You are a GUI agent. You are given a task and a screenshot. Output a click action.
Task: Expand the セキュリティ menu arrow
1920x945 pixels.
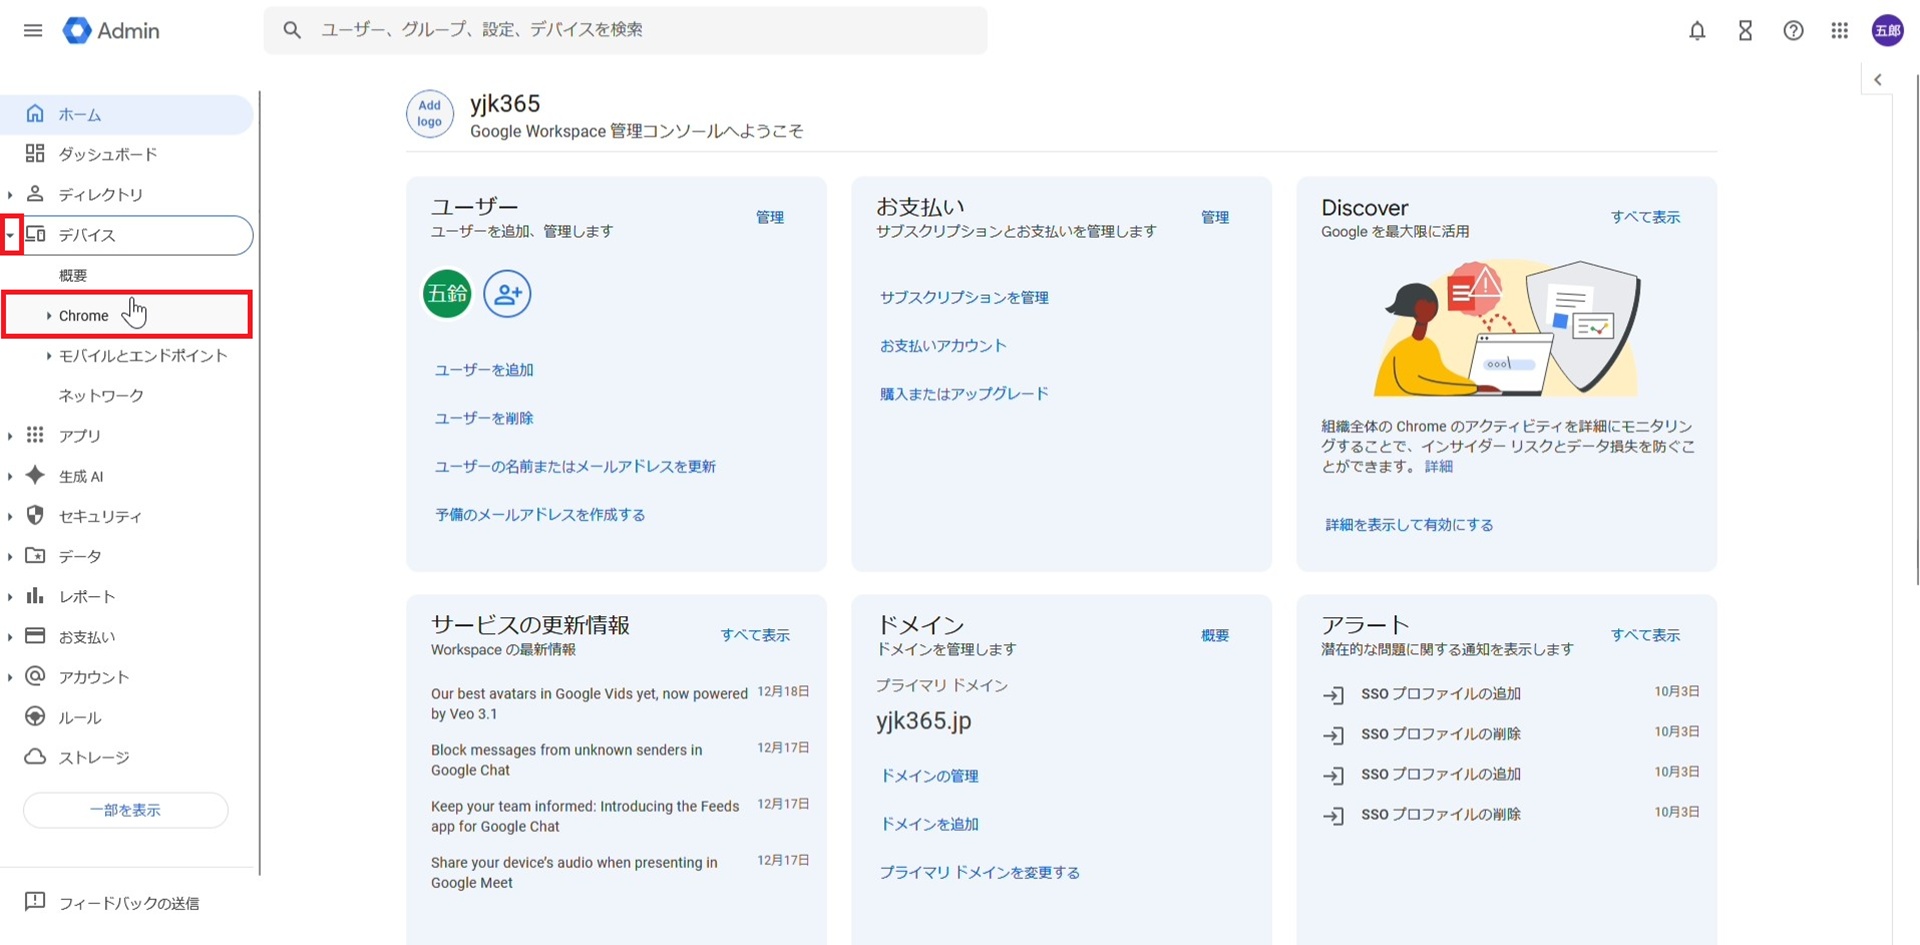click(10, 517)
